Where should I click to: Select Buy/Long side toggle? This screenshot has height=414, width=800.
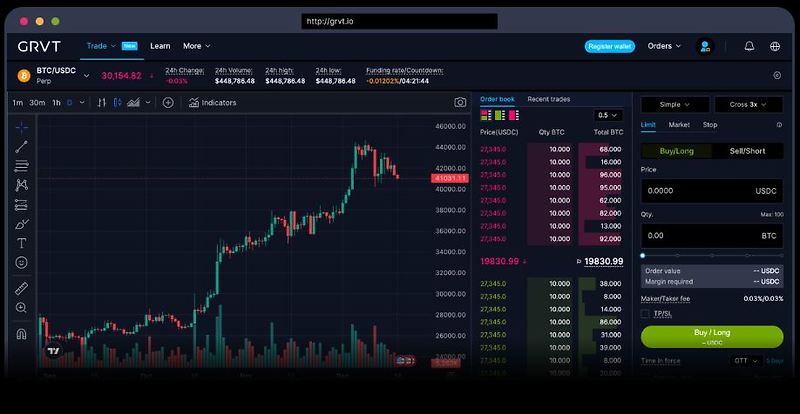point(677,151)
